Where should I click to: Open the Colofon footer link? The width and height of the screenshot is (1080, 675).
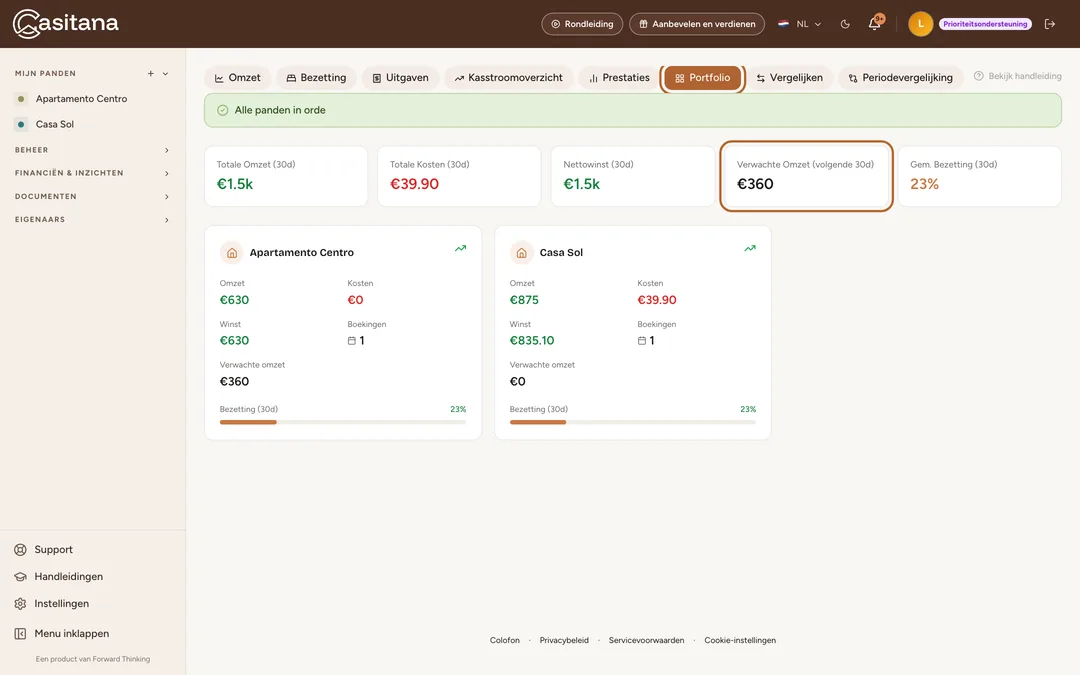coord(505,641)
